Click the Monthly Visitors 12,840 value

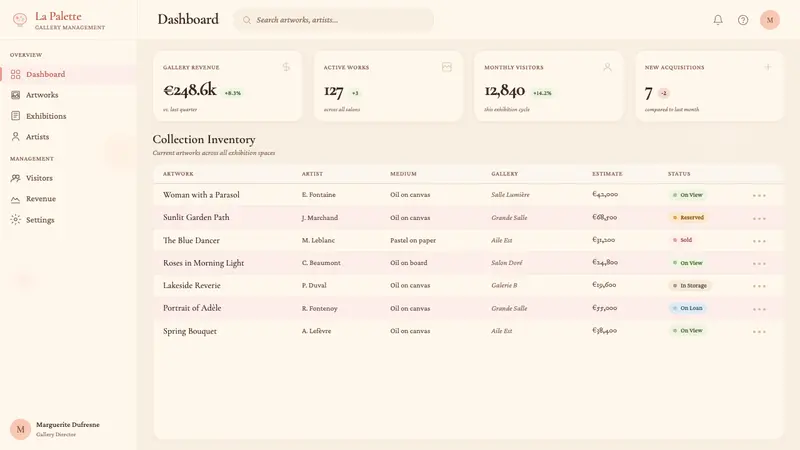coord(505,91)
